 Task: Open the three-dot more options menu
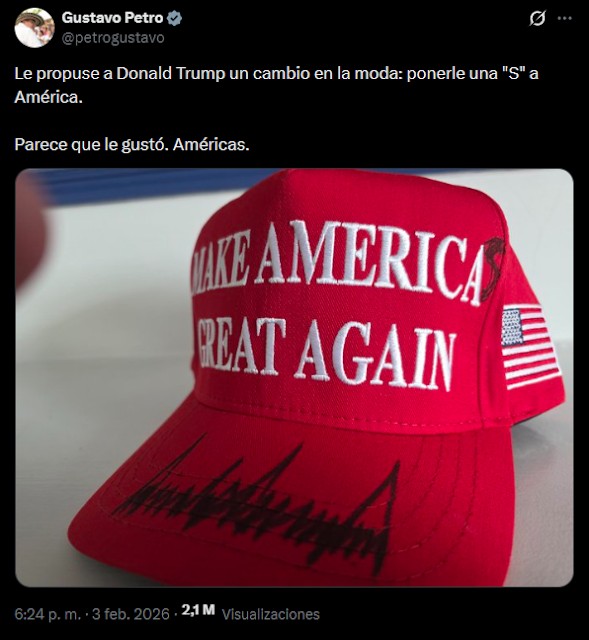coord(565,18)
